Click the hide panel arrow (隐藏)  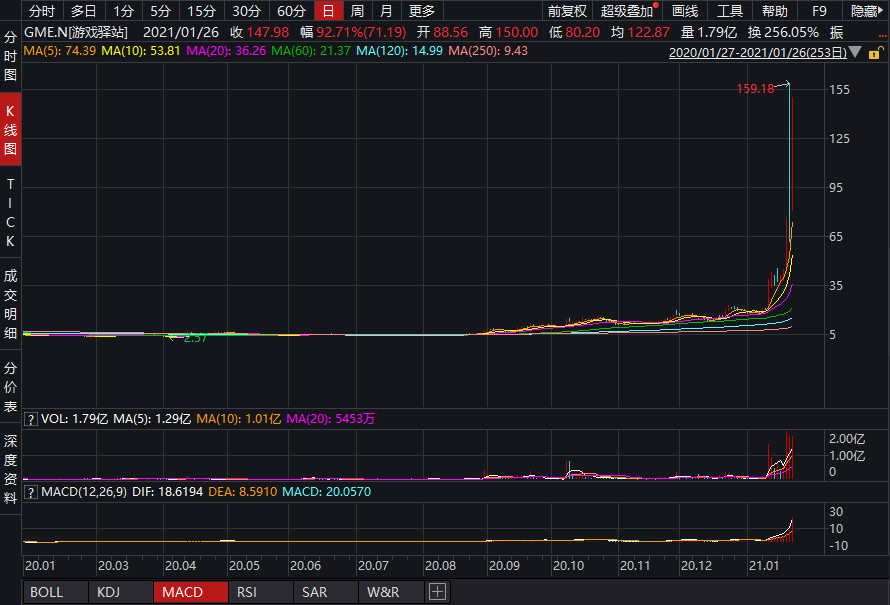[x=864, y=12]
